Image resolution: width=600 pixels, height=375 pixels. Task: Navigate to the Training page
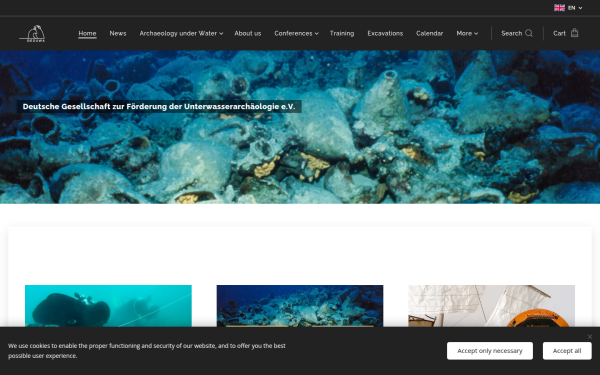click(342, 33)
